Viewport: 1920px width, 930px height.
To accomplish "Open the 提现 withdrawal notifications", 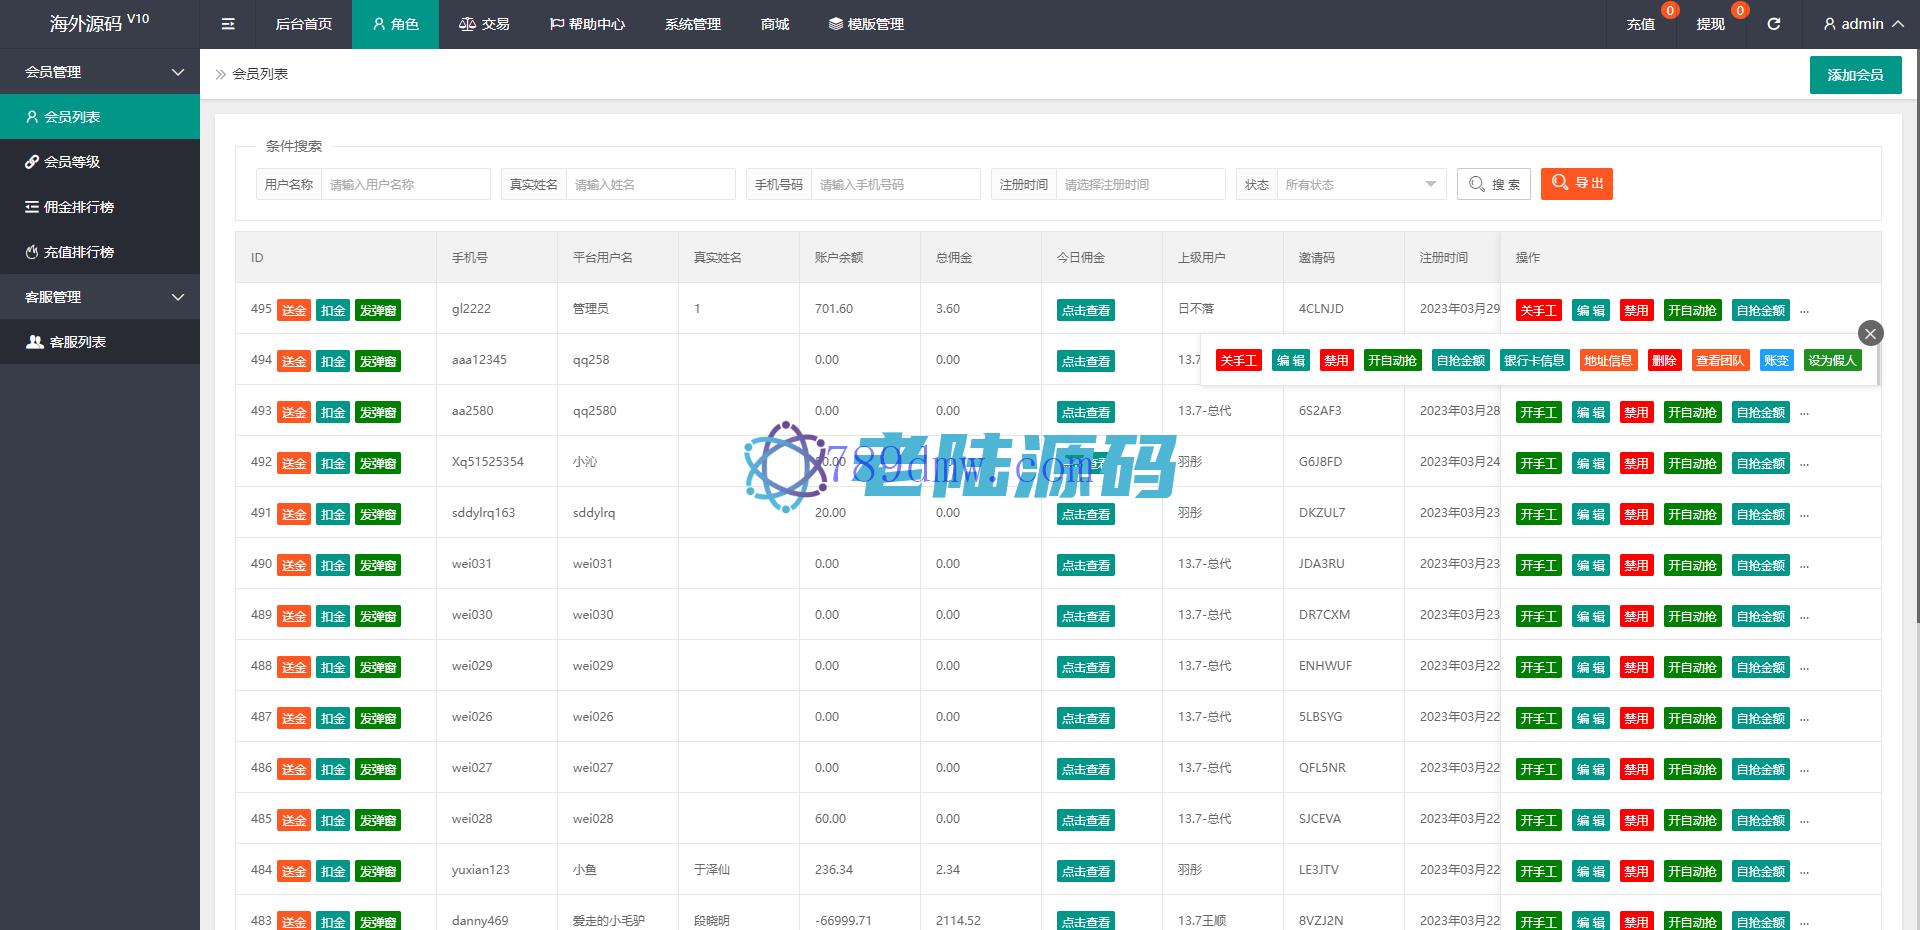I will point(1710,24).
